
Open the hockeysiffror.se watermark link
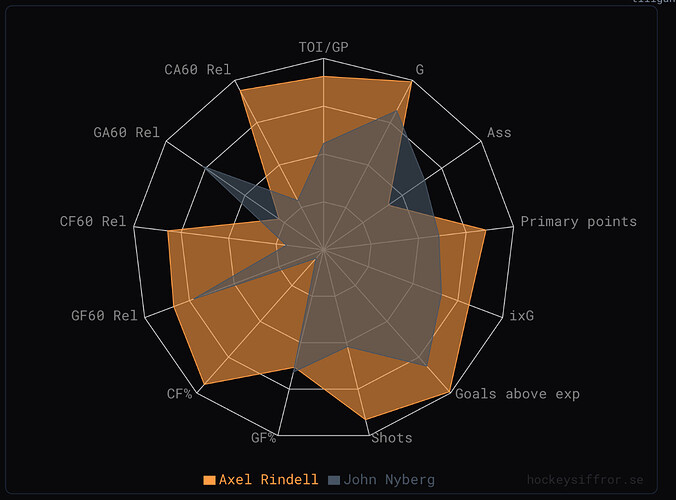tap(585, 480)
